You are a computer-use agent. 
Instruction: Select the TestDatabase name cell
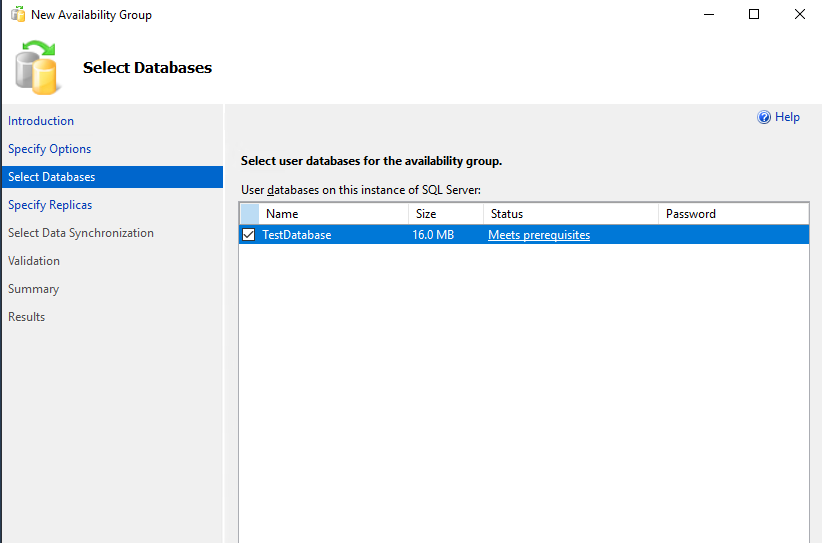pos(297,235)
